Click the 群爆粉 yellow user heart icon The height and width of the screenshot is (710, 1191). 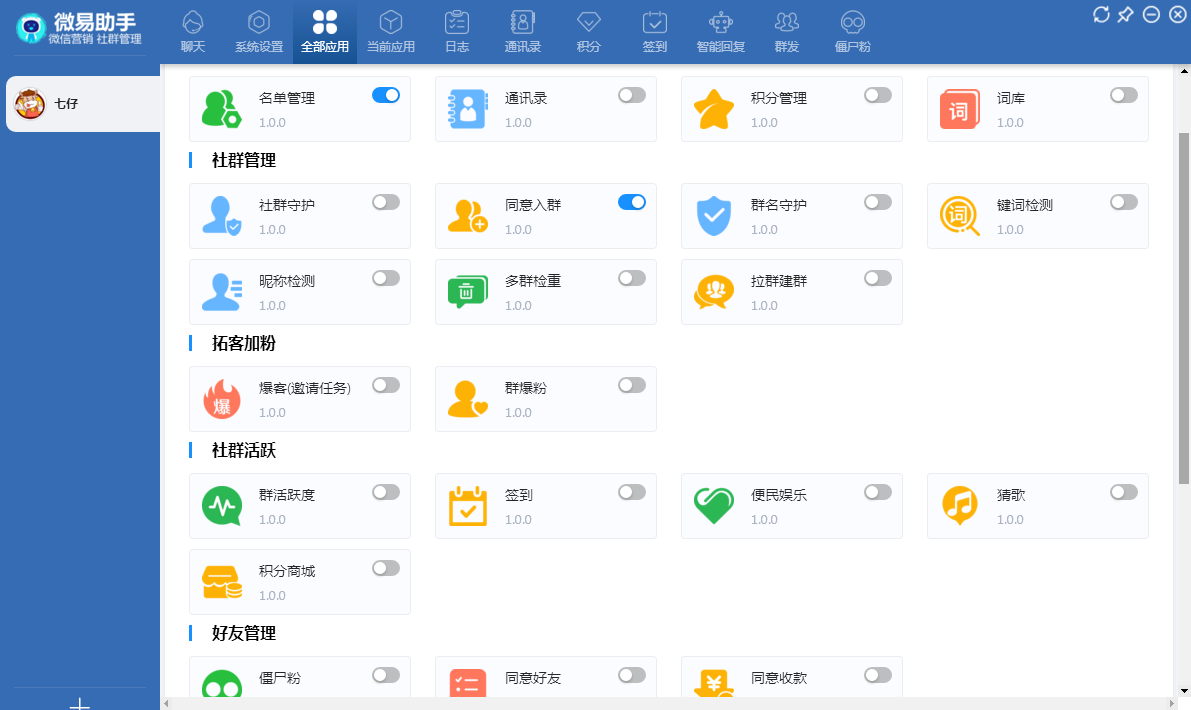467,399
